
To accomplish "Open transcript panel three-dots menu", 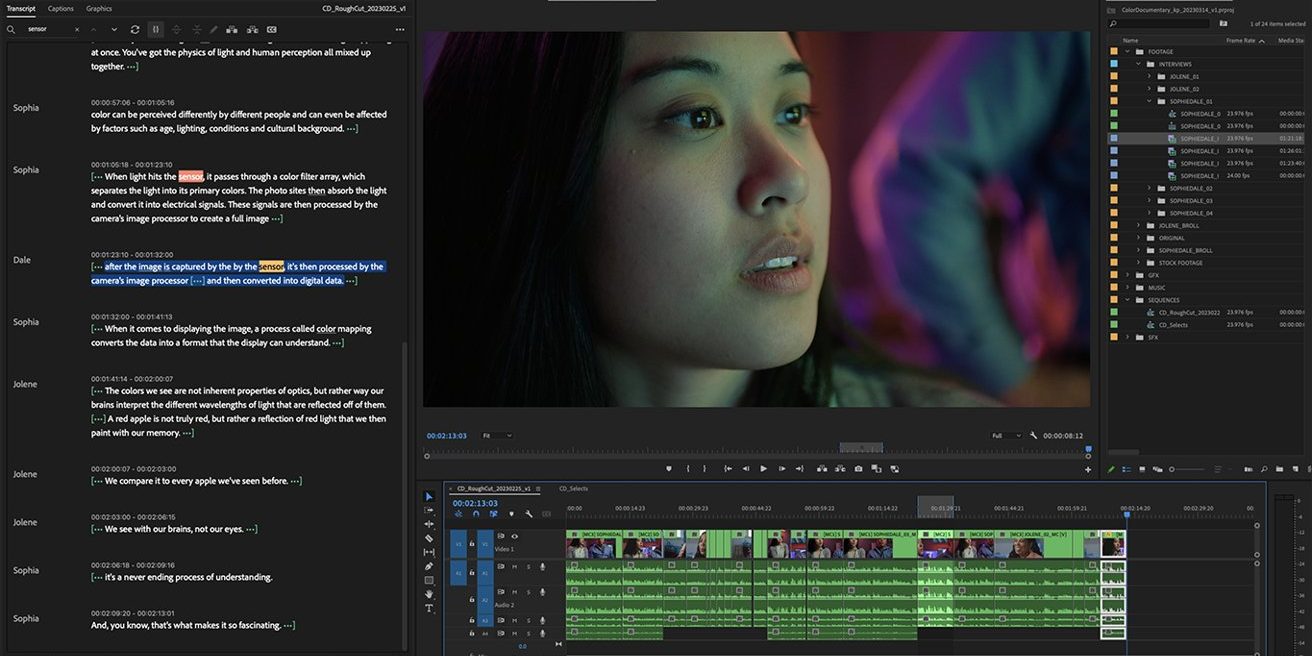I will (400, 30).
